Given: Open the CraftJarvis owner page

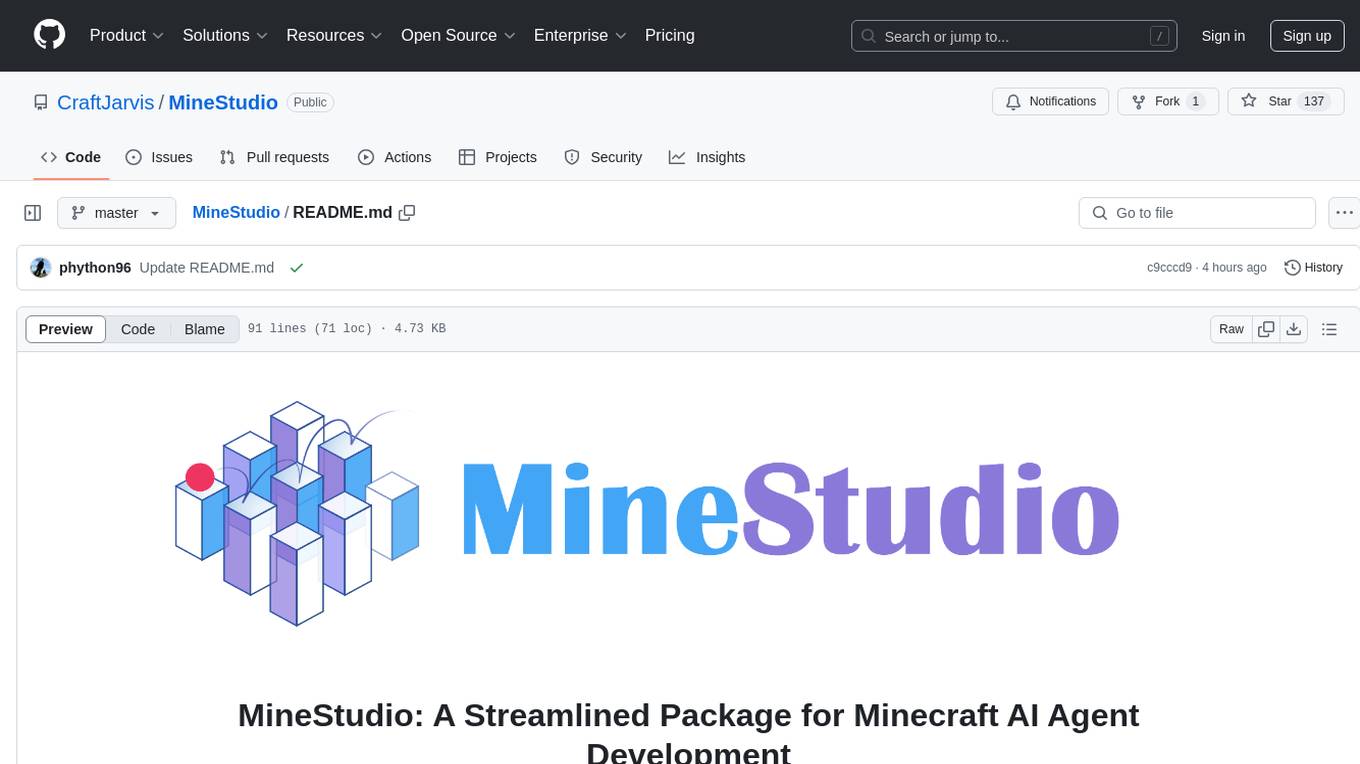Looking at the screenshot, I should pos(106,102).
